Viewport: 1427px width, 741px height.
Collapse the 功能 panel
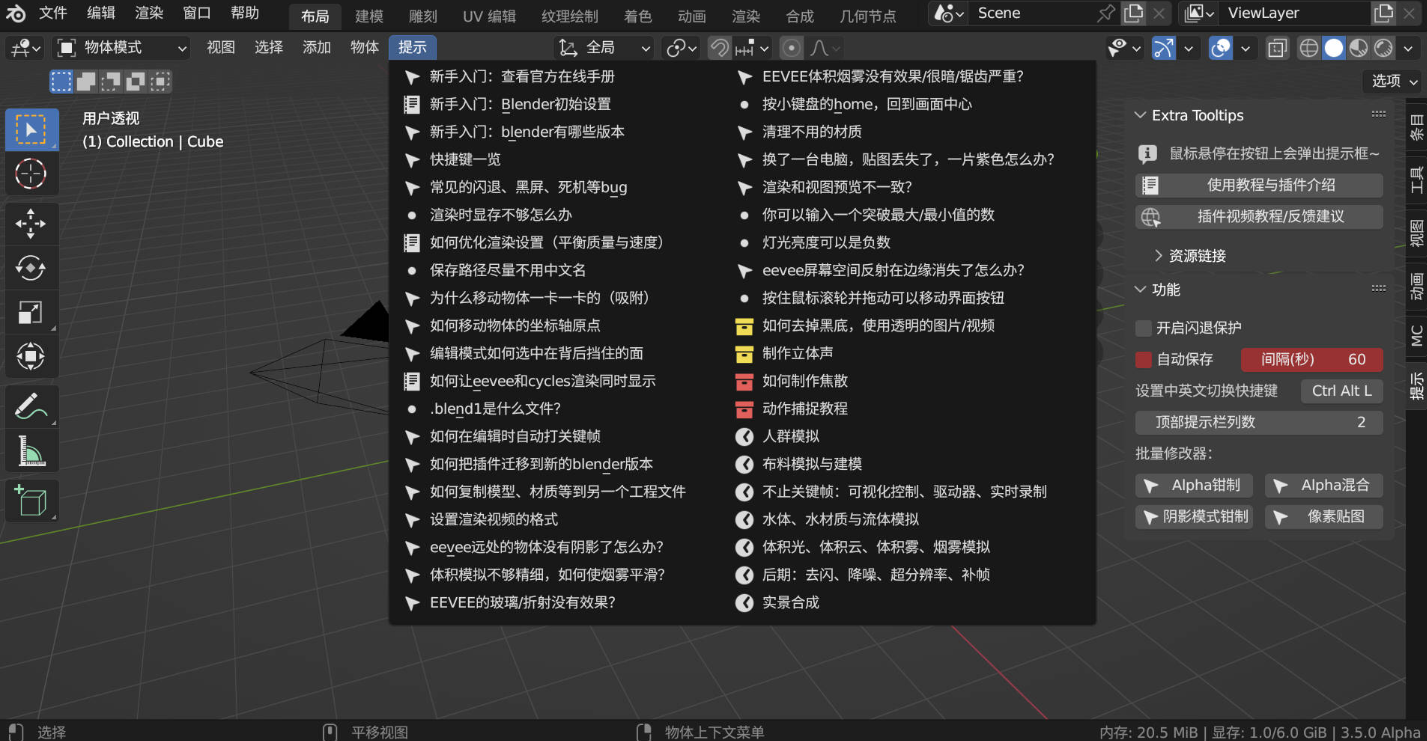(1141, 290)
